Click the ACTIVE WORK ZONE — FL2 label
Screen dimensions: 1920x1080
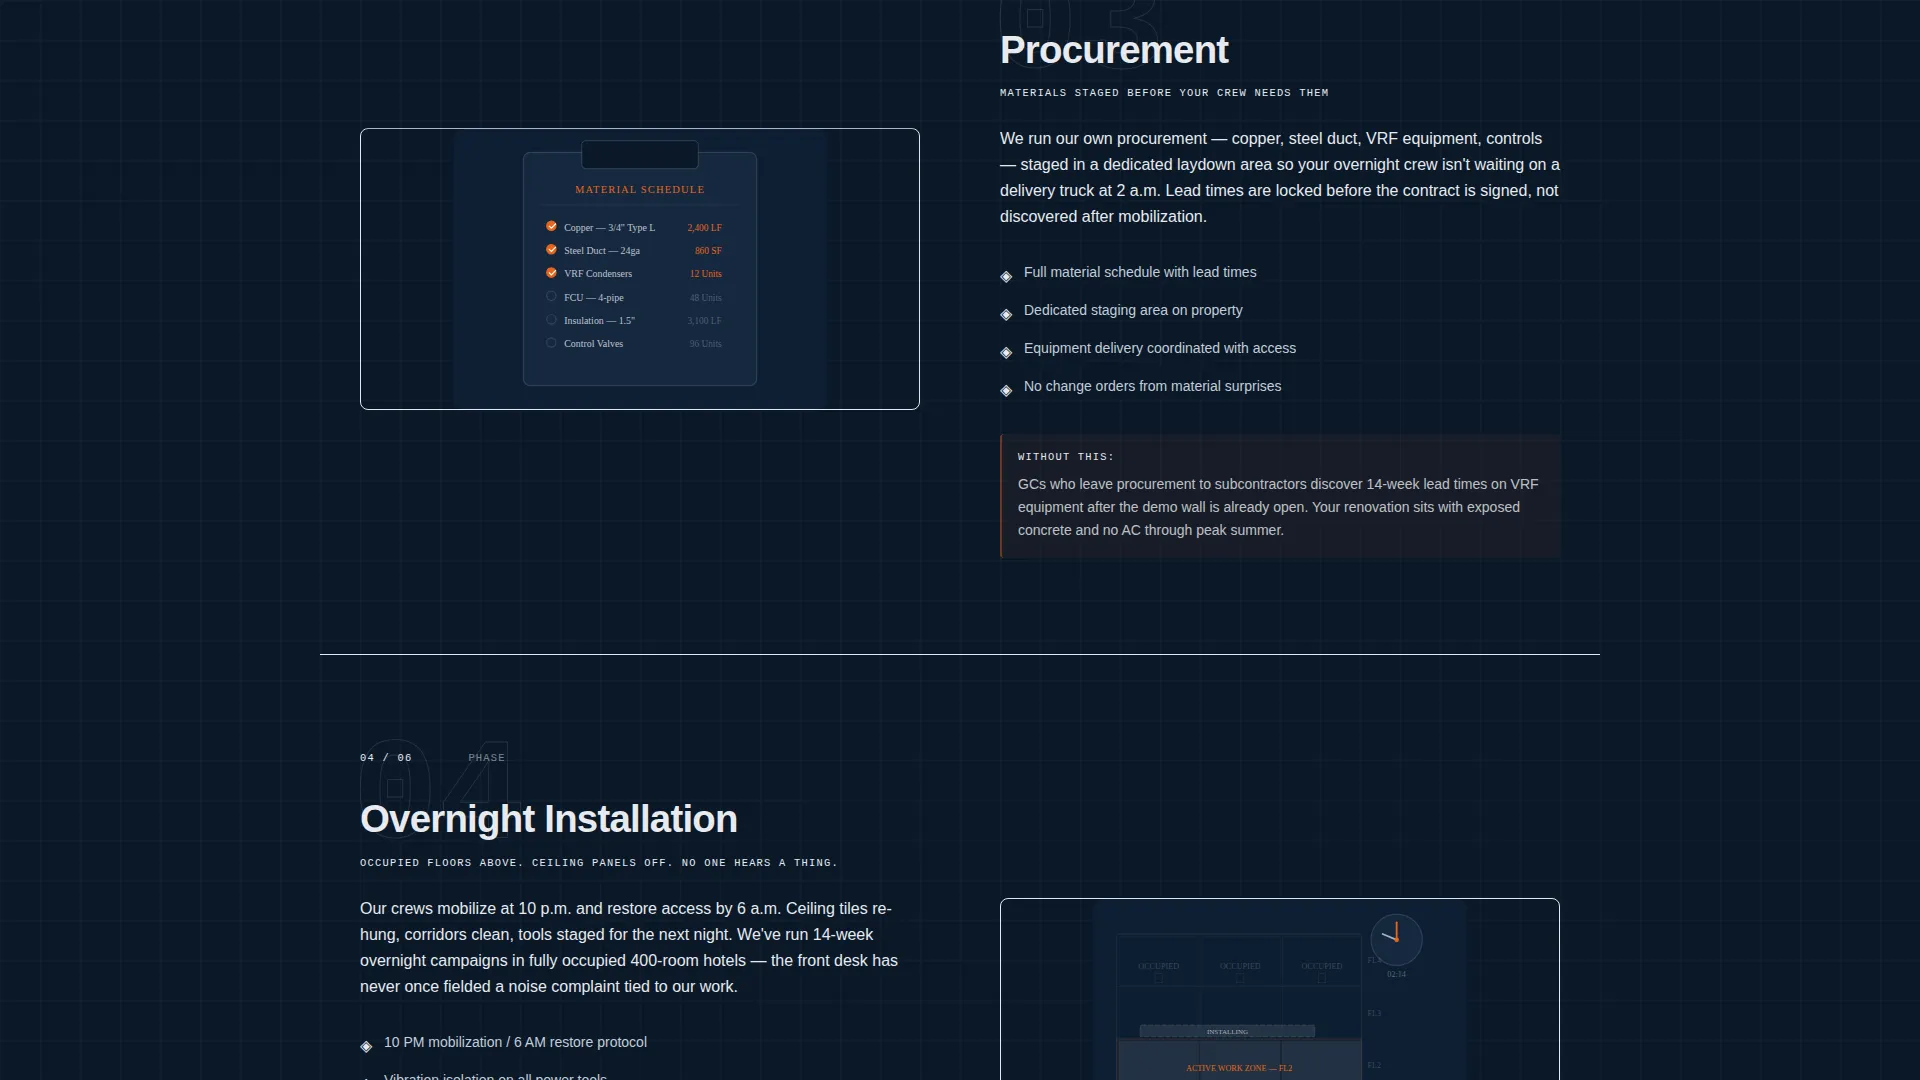coord(1239,1068)
